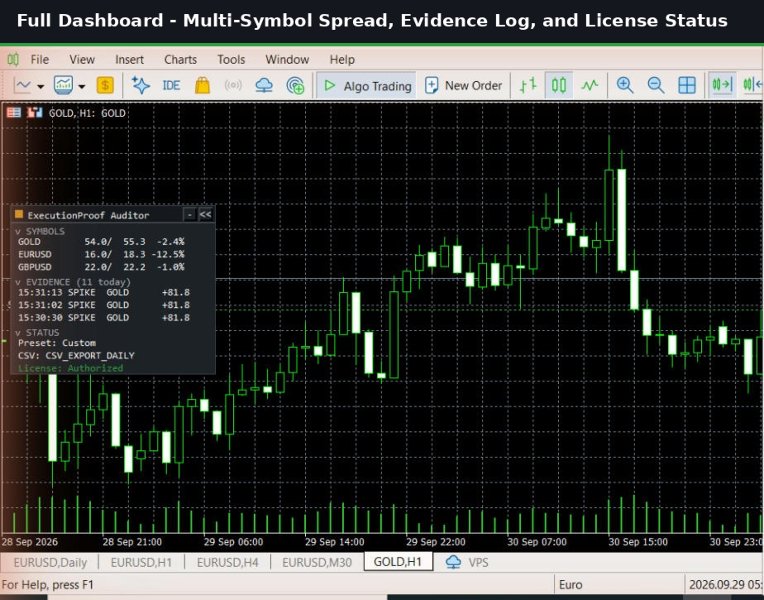The height and width of the screenshot is (600, 764).
Task: Open the IDE MetaEditor button
Action: (x=171, y=86)
